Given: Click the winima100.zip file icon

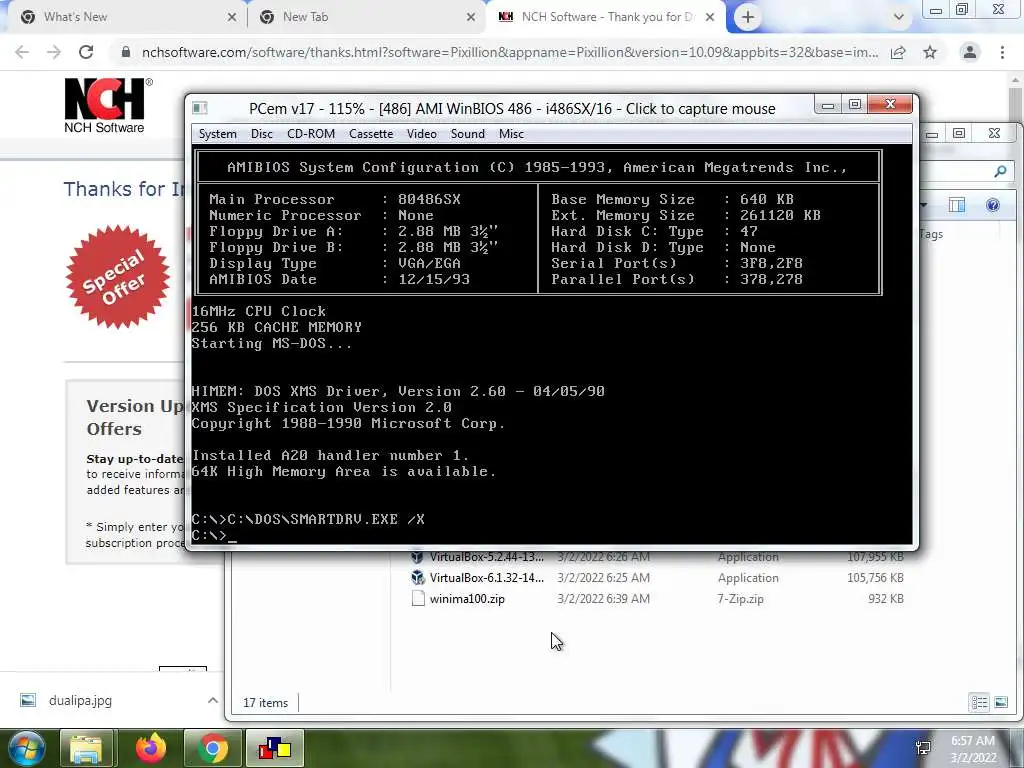Looking at the screenshot, I should [x=418, y=599].
